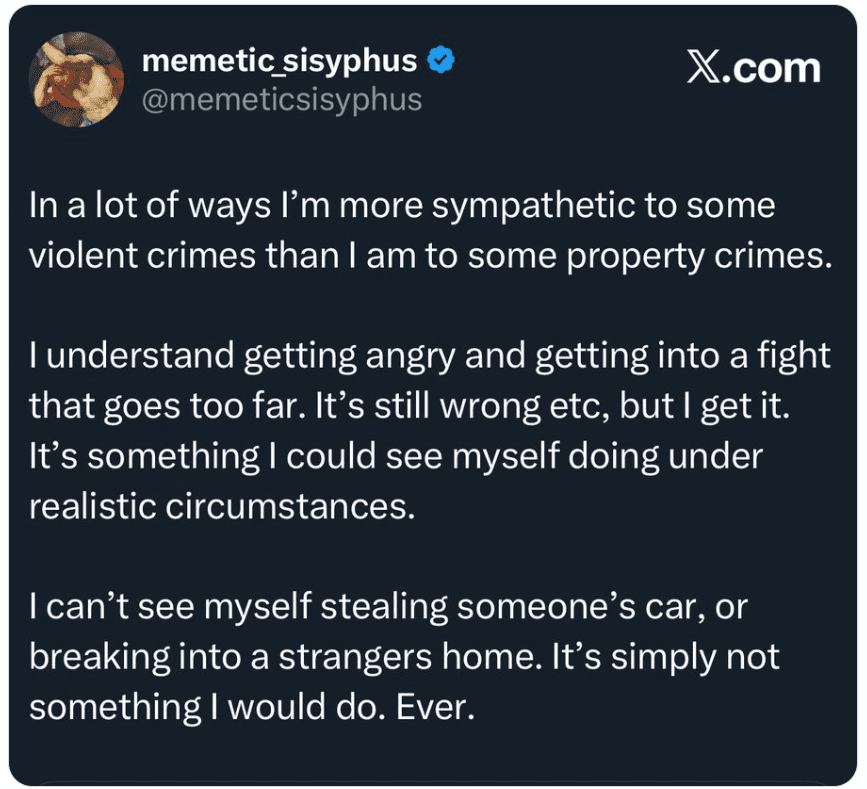Click the memetic_sisyphus profile avatar
This screenshot has width=867, height=789.
coord(77,80)
